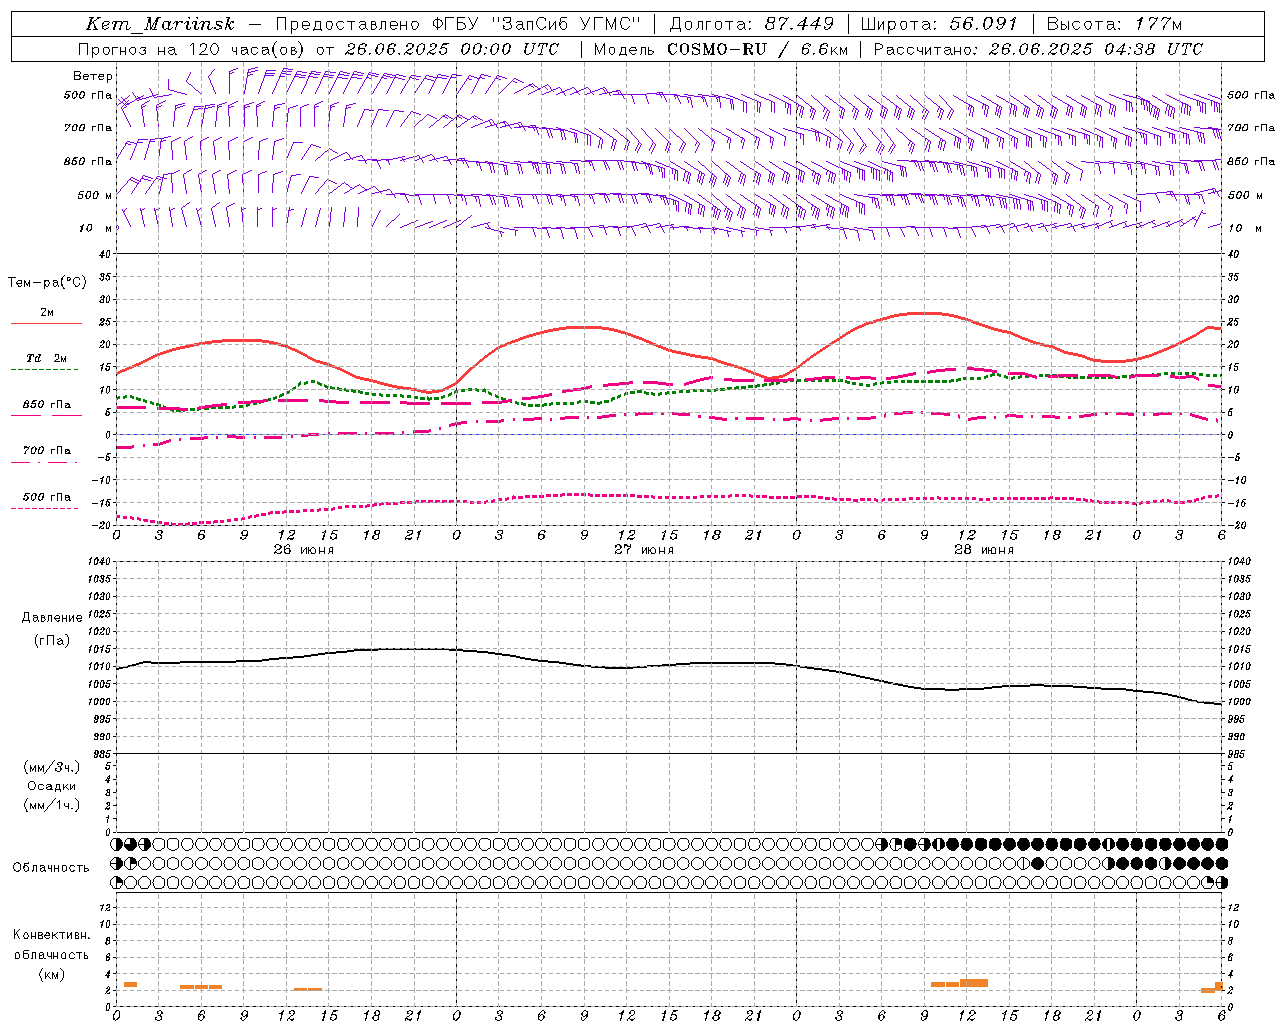Image resolution: width=1280 pixels, height=1024 pixels.
Task: Click the 'Осадки' precipitation label
Action: (x=52, y=786)
